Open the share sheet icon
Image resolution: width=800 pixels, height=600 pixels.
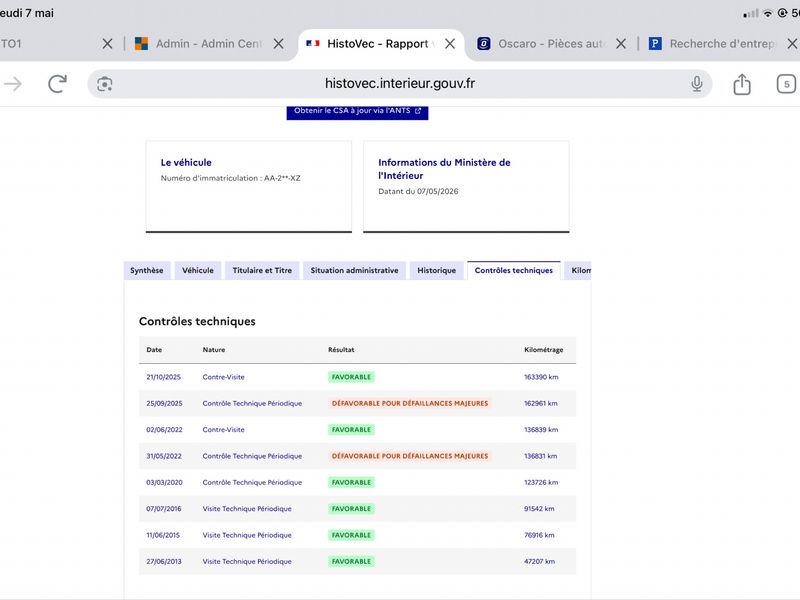tap(742, 84)
